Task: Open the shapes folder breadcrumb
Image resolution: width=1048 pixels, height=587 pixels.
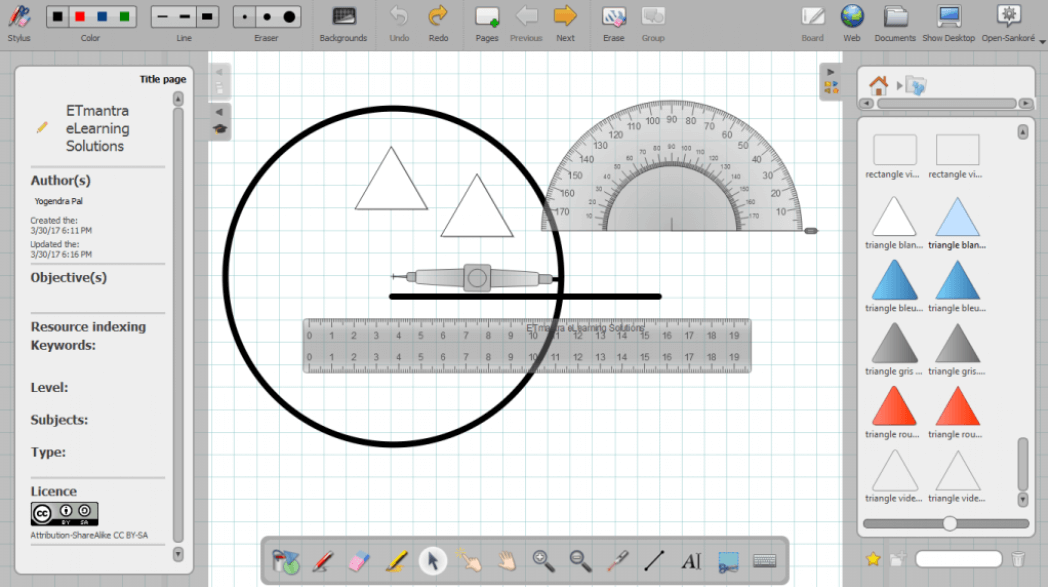Action: (916, 86)
